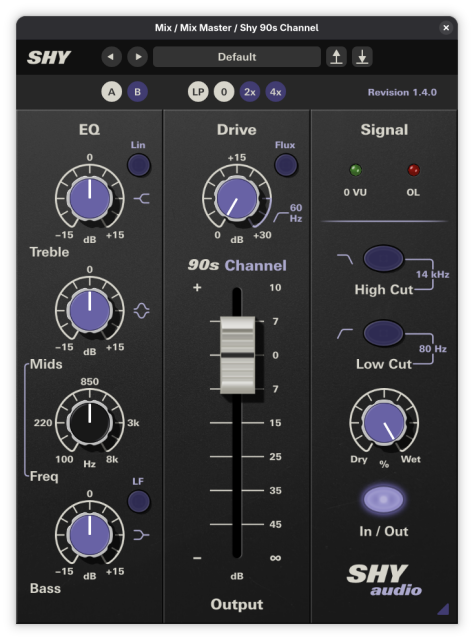The width and height of the screenshot is (474, 640).
Task: Click the treble high-shelf curve icon
Action: tap(142, 199)
